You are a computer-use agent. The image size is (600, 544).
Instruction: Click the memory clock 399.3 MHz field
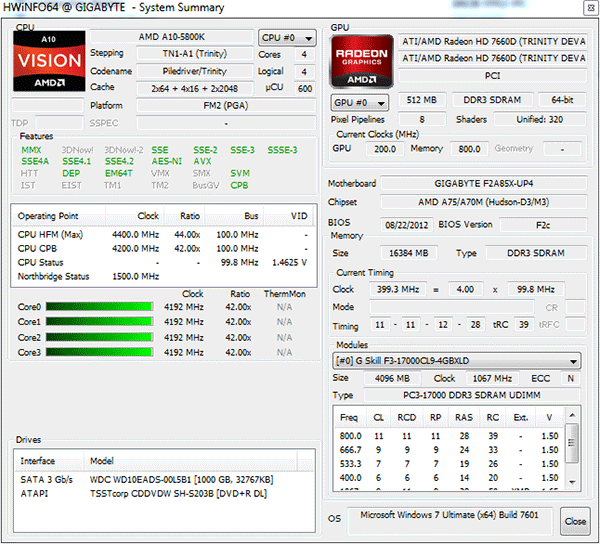[x=398, y=289]
